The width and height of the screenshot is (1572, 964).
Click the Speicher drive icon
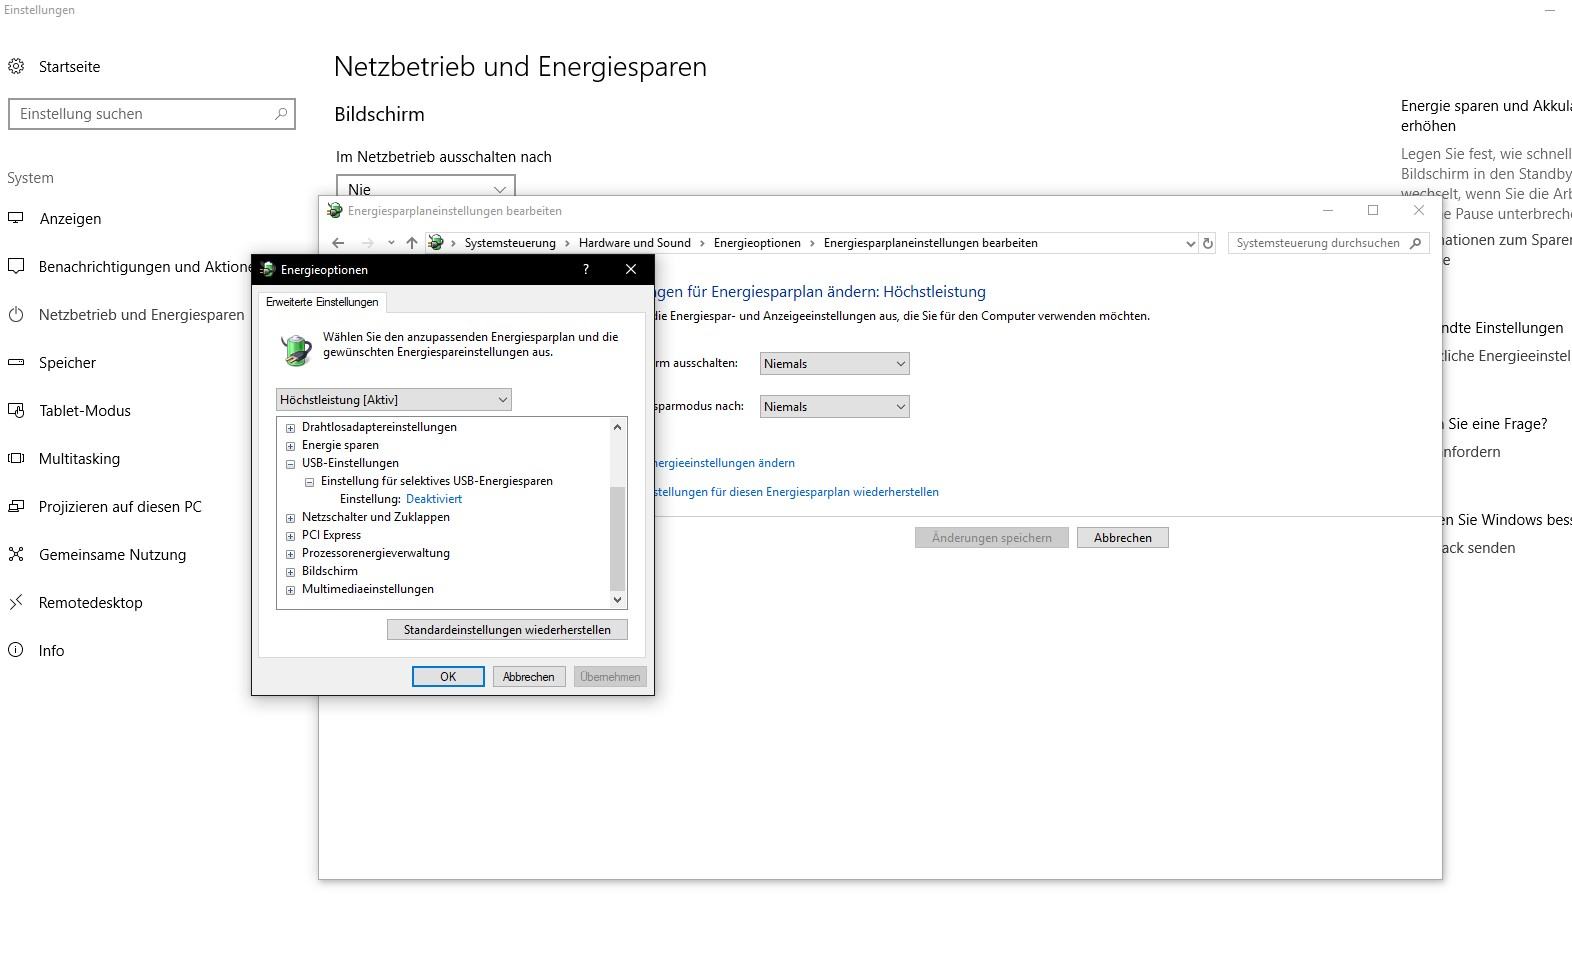[16, 362]
